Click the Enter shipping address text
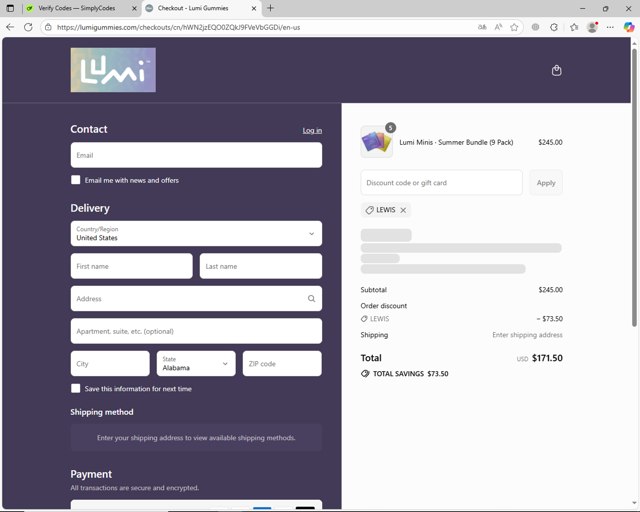This screenshot has height=512, width=640. 527,335
